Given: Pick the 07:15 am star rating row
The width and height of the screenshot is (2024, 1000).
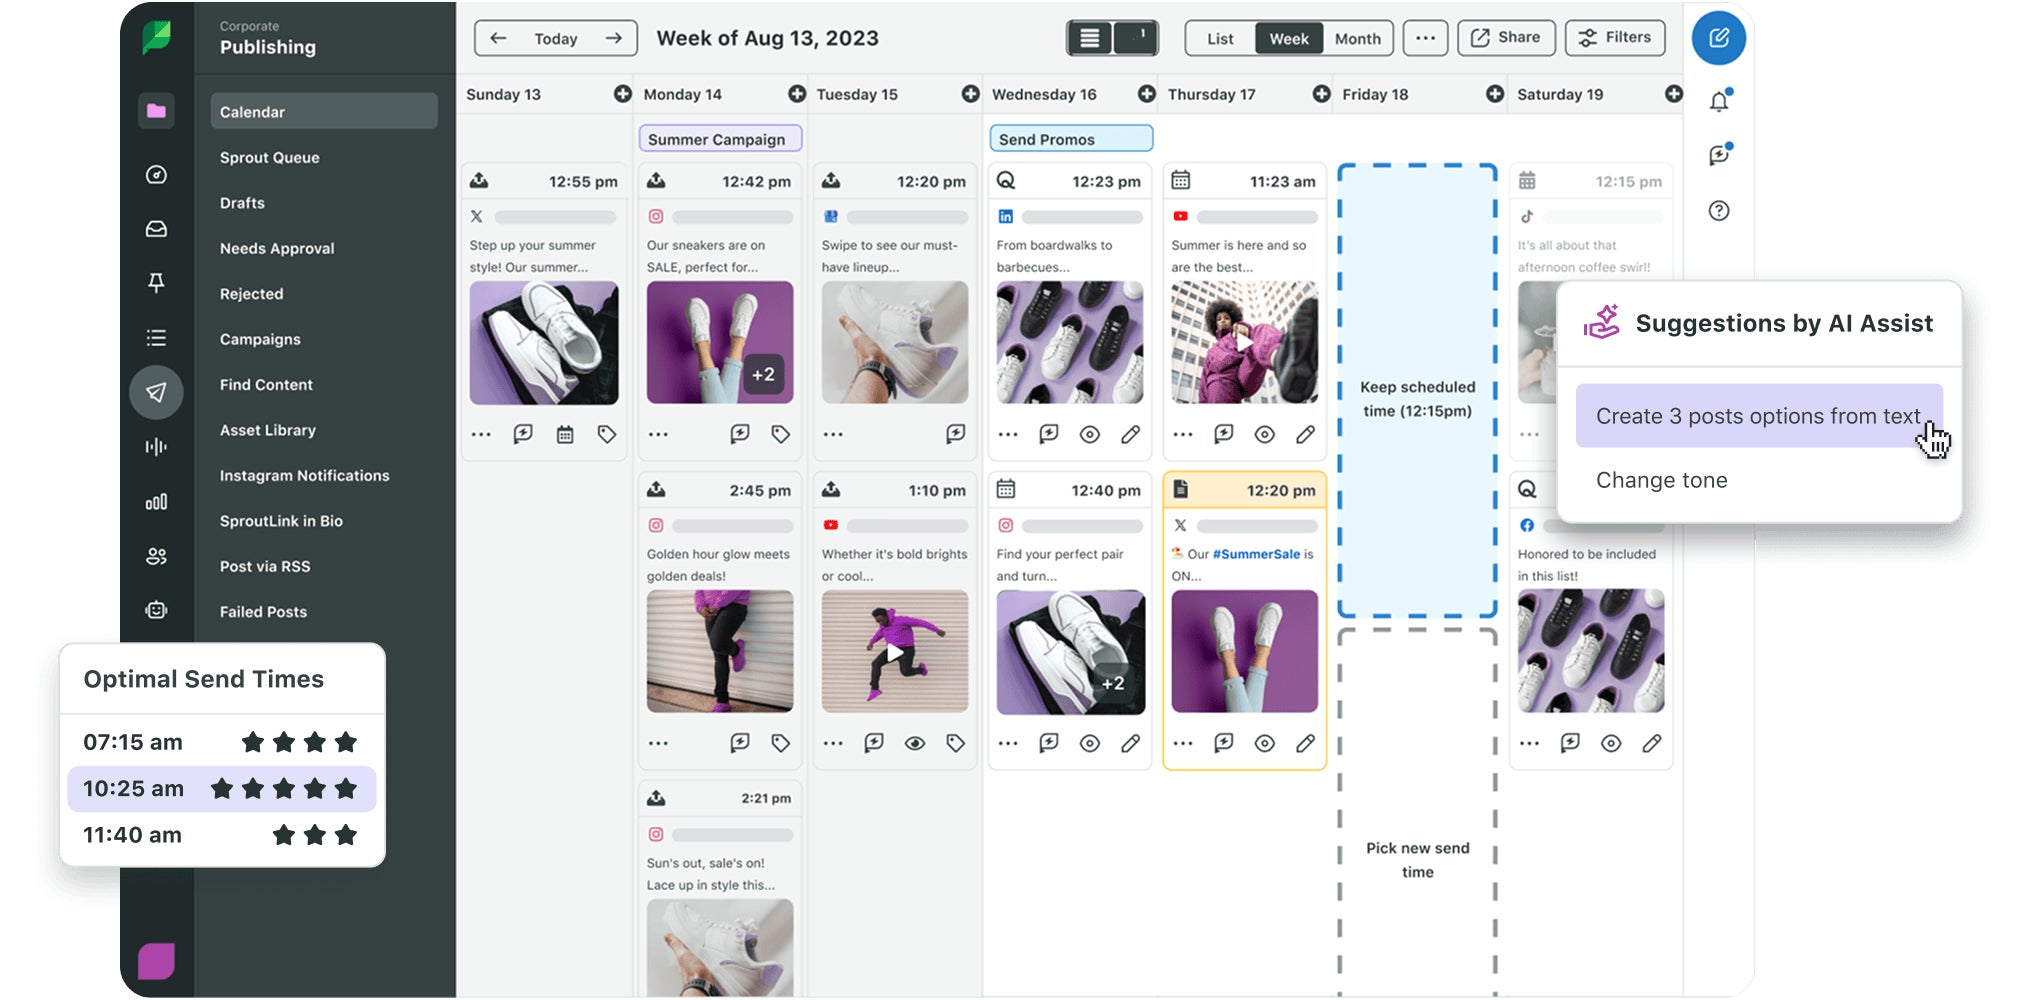Looking at the screenshot, I should pyautogui.click(x=222, y=741).
